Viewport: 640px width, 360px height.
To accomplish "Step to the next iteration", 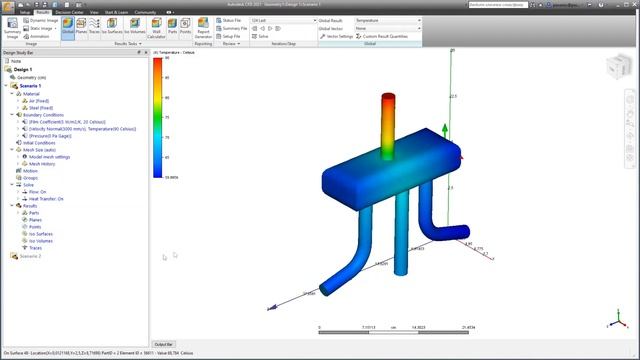I will point(270,29).
